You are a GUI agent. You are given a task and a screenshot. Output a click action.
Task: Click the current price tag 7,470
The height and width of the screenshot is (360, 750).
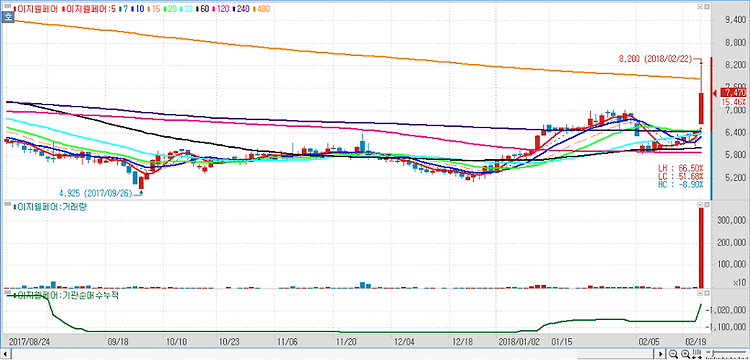(x=733, y=93)
